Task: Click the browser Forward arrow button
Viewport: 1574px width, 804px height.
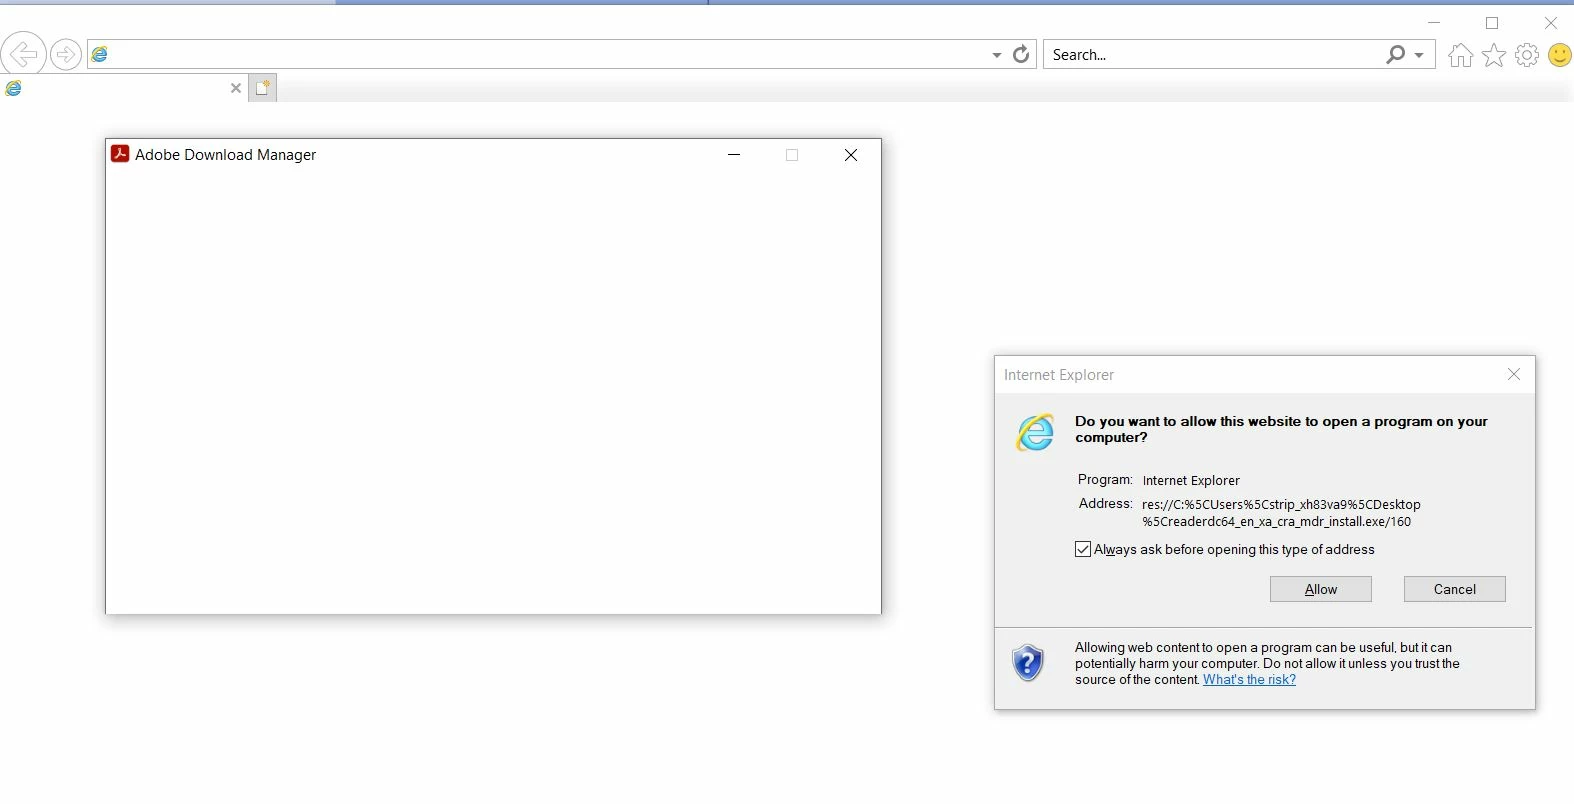Action: [66, 54]
